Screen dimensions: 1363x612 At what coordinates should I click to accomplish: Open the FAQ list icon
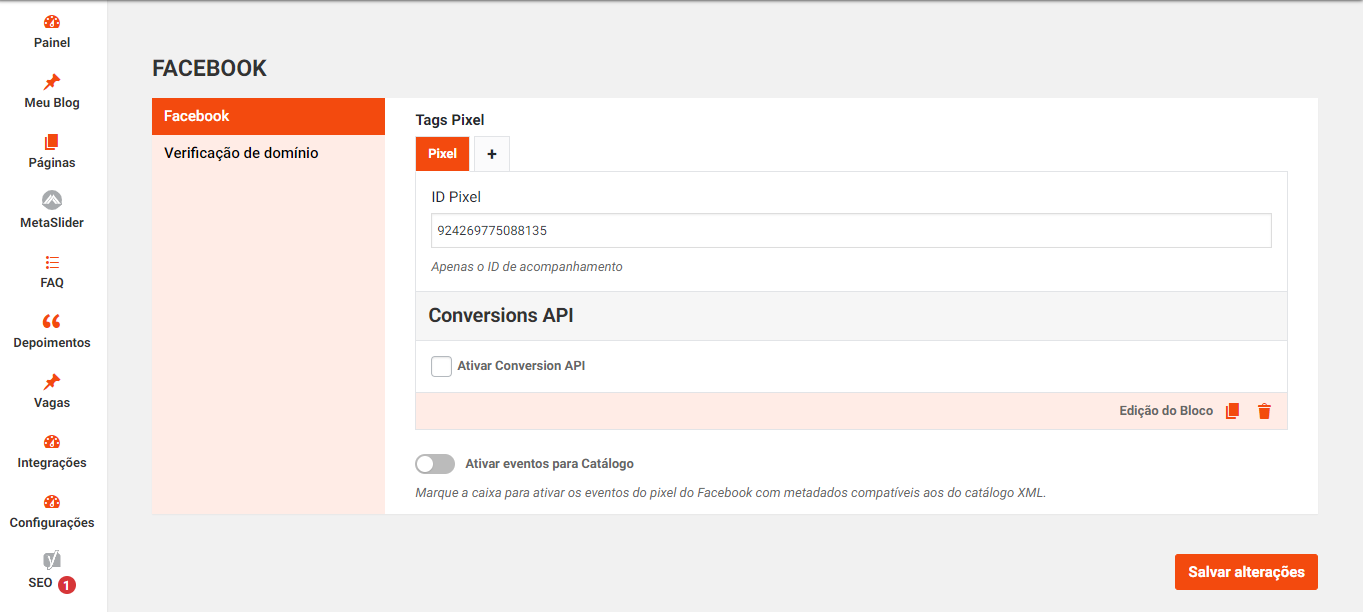click(x=52, y=262)
